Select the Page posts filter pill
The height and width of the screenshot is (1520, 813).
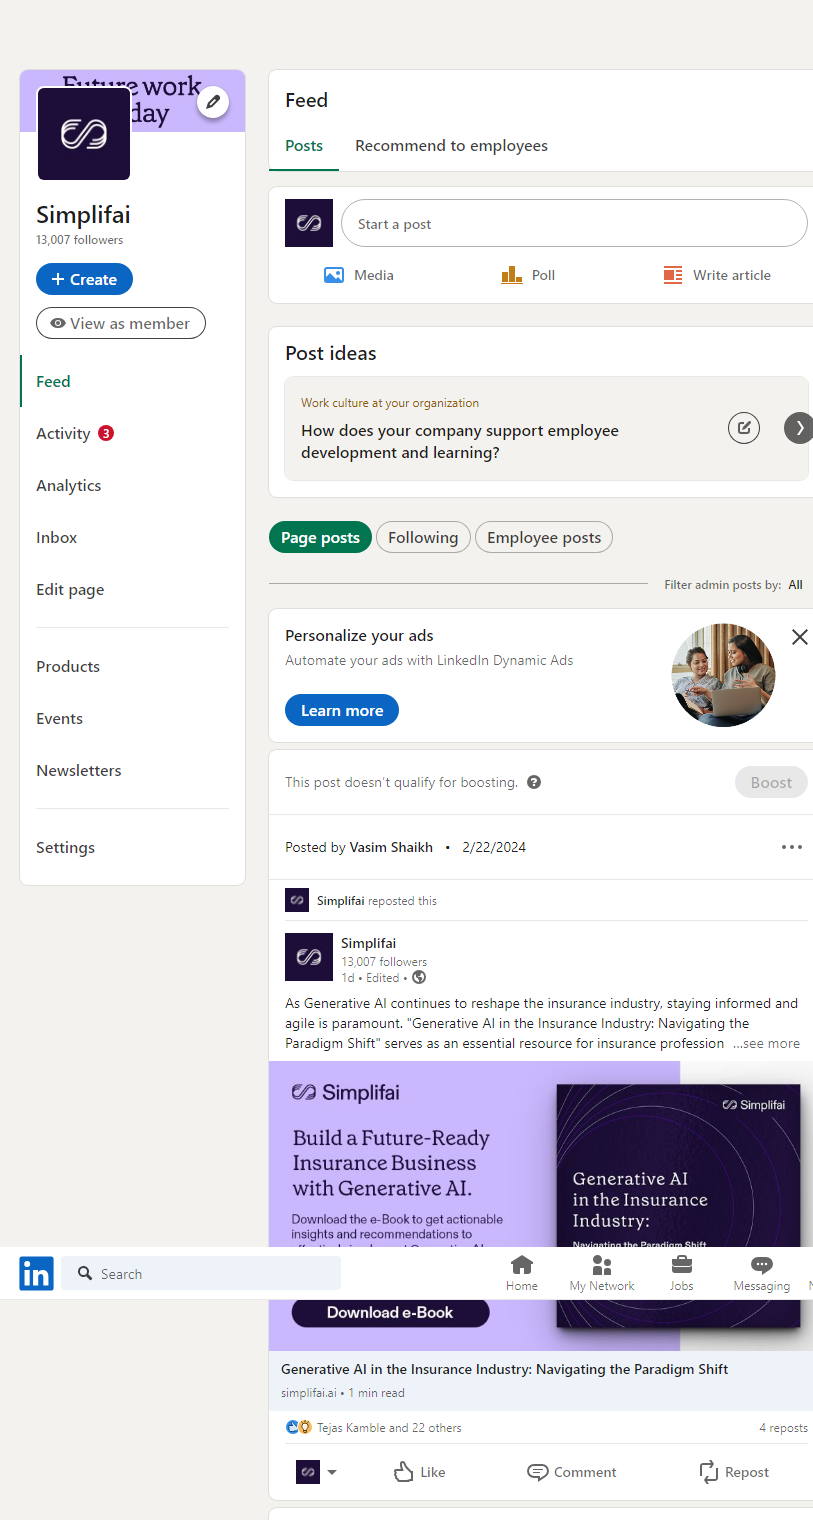point(320,537)
